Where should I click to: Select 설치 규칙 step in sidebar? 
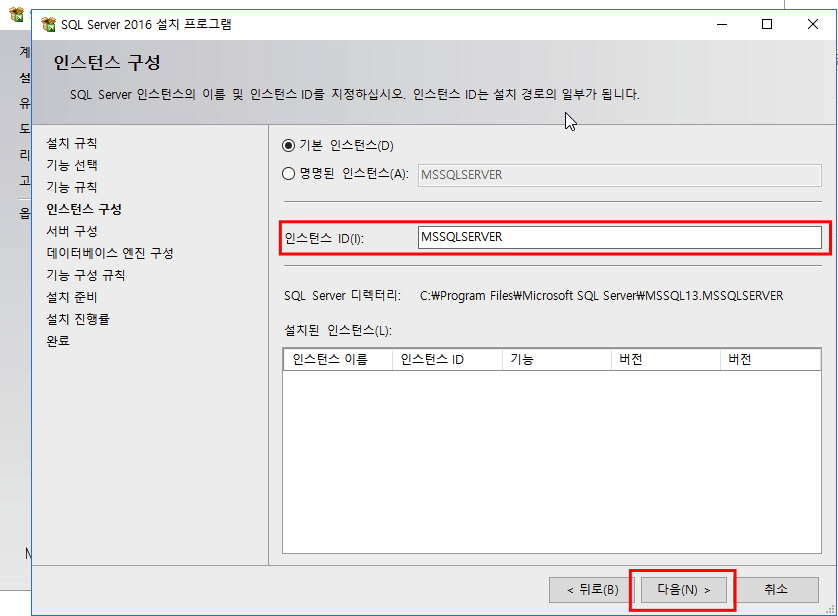tap(72, 143)
